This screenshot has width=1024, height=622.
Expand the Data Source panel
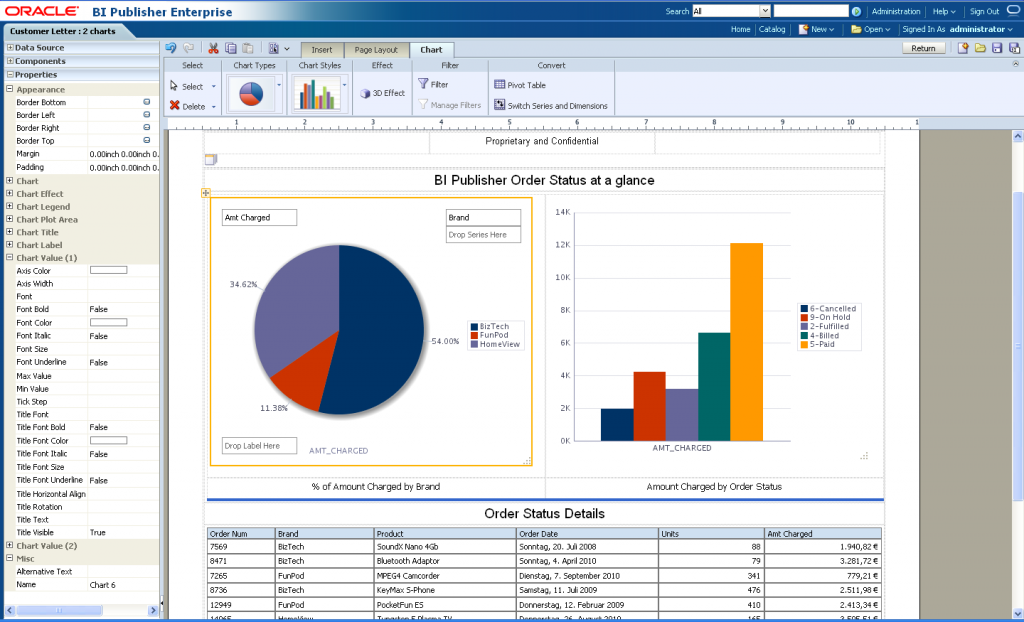pos(10,48)
